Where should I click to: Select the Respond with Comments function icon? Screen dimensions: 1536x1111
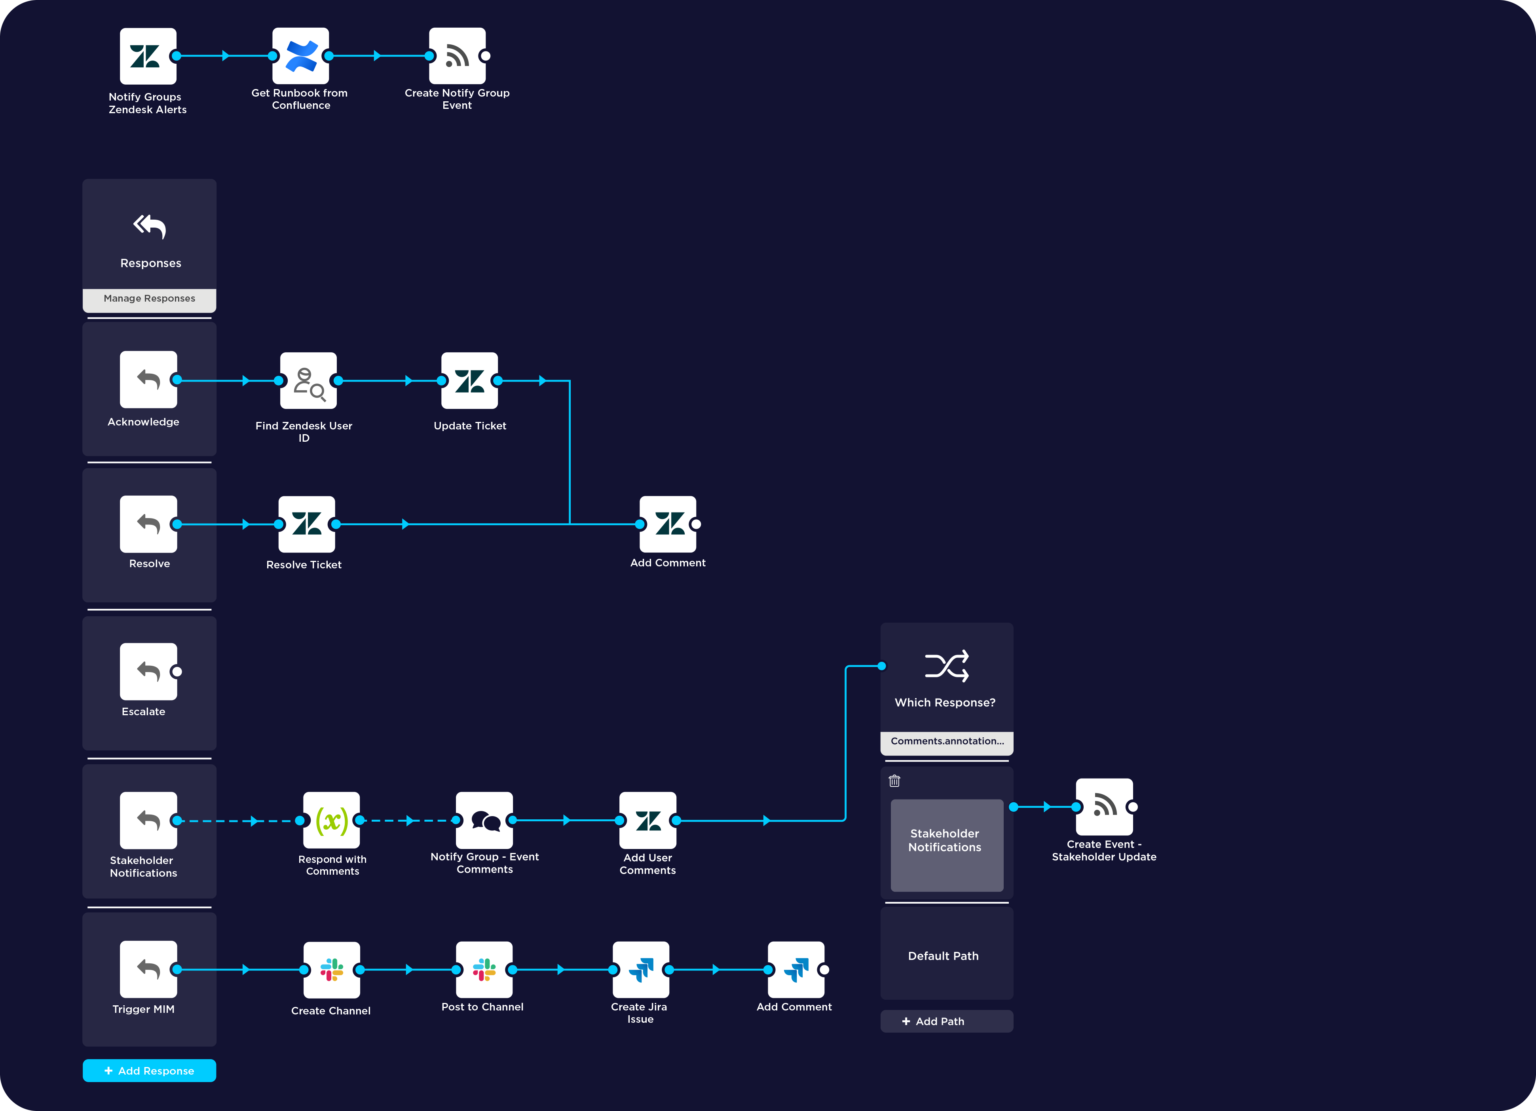pos(332,820)
